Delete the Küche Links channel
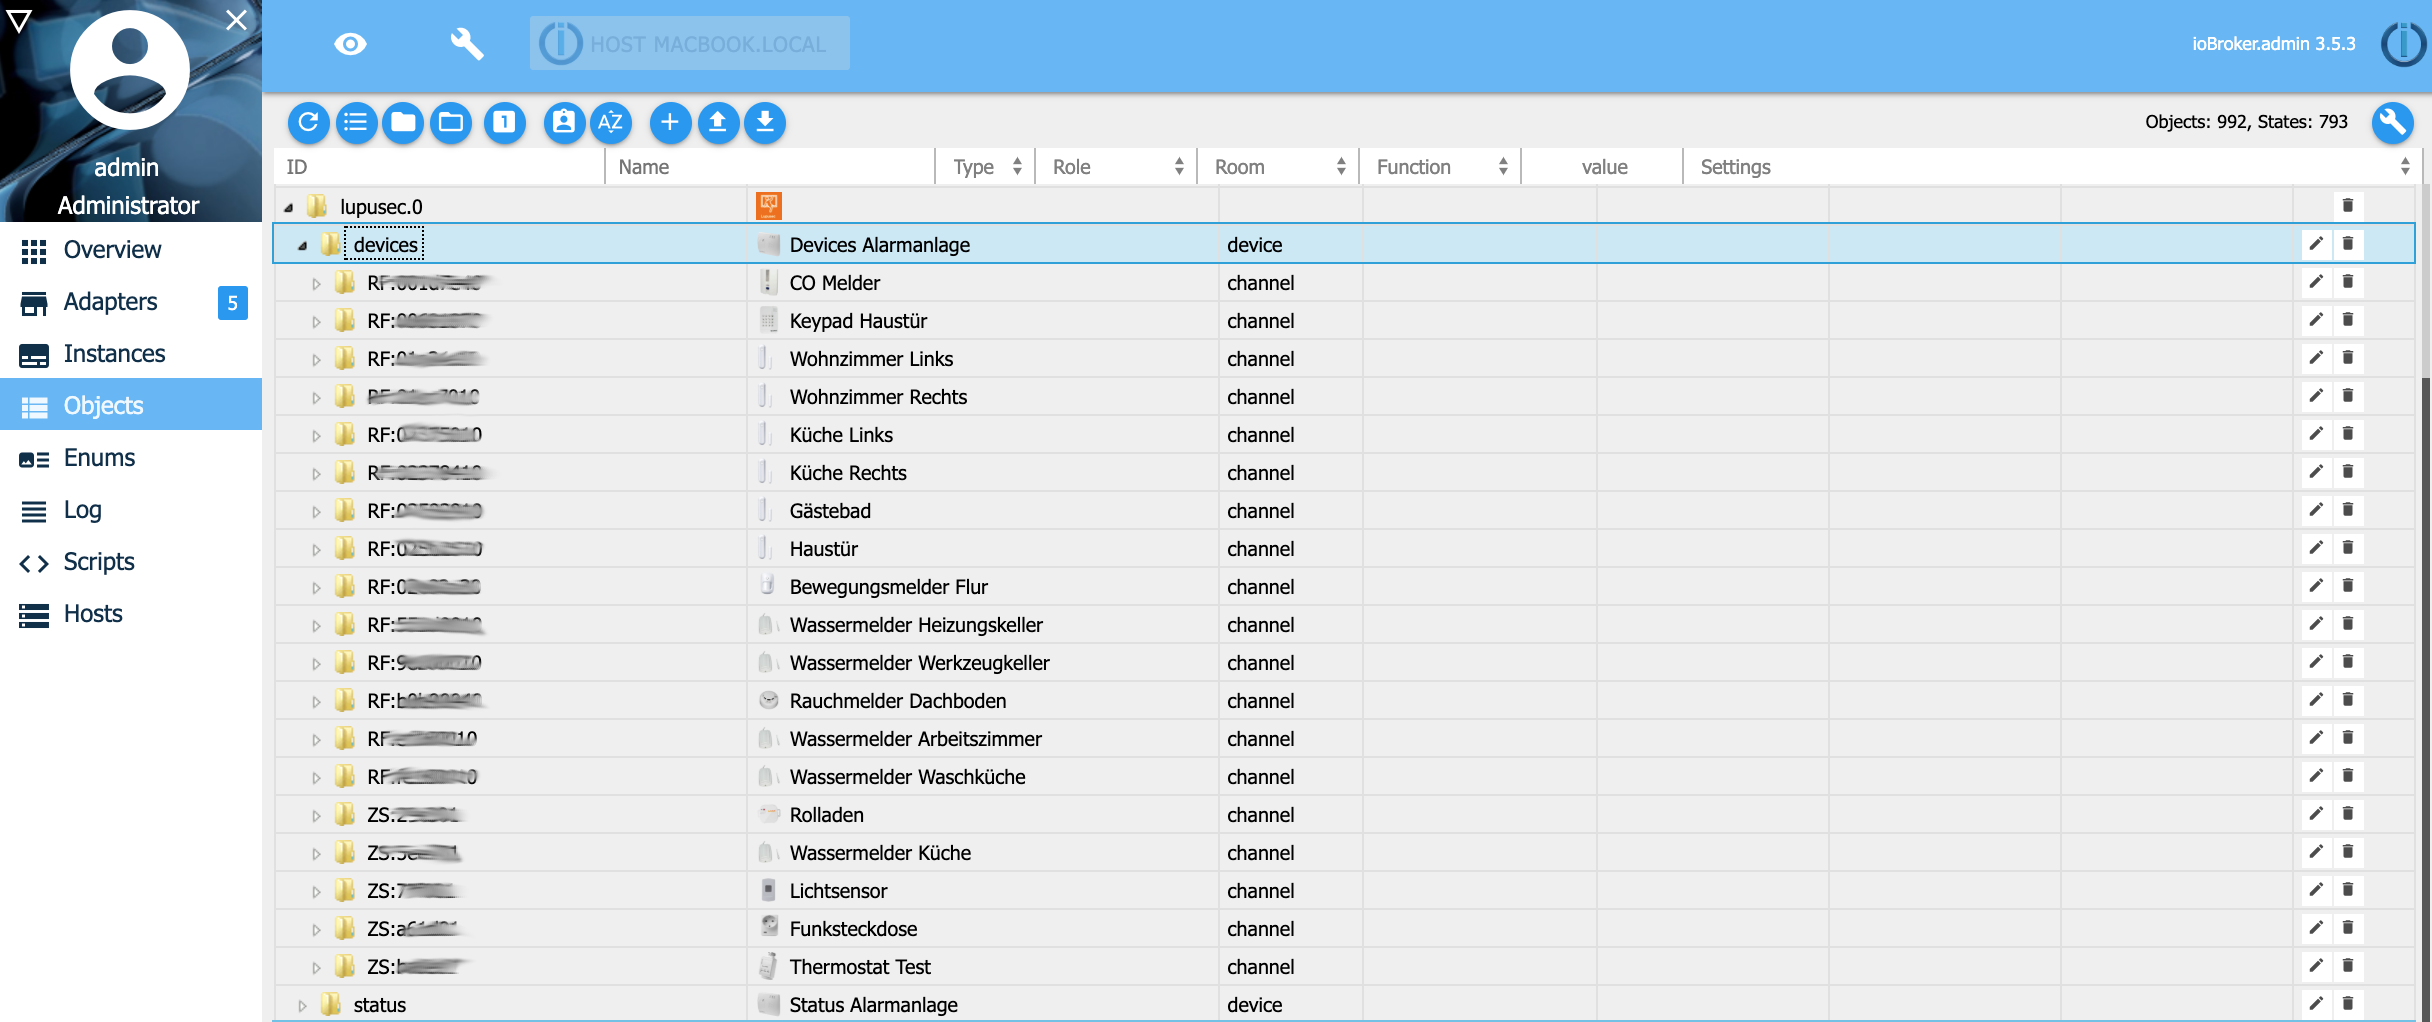 point(2348,433)
